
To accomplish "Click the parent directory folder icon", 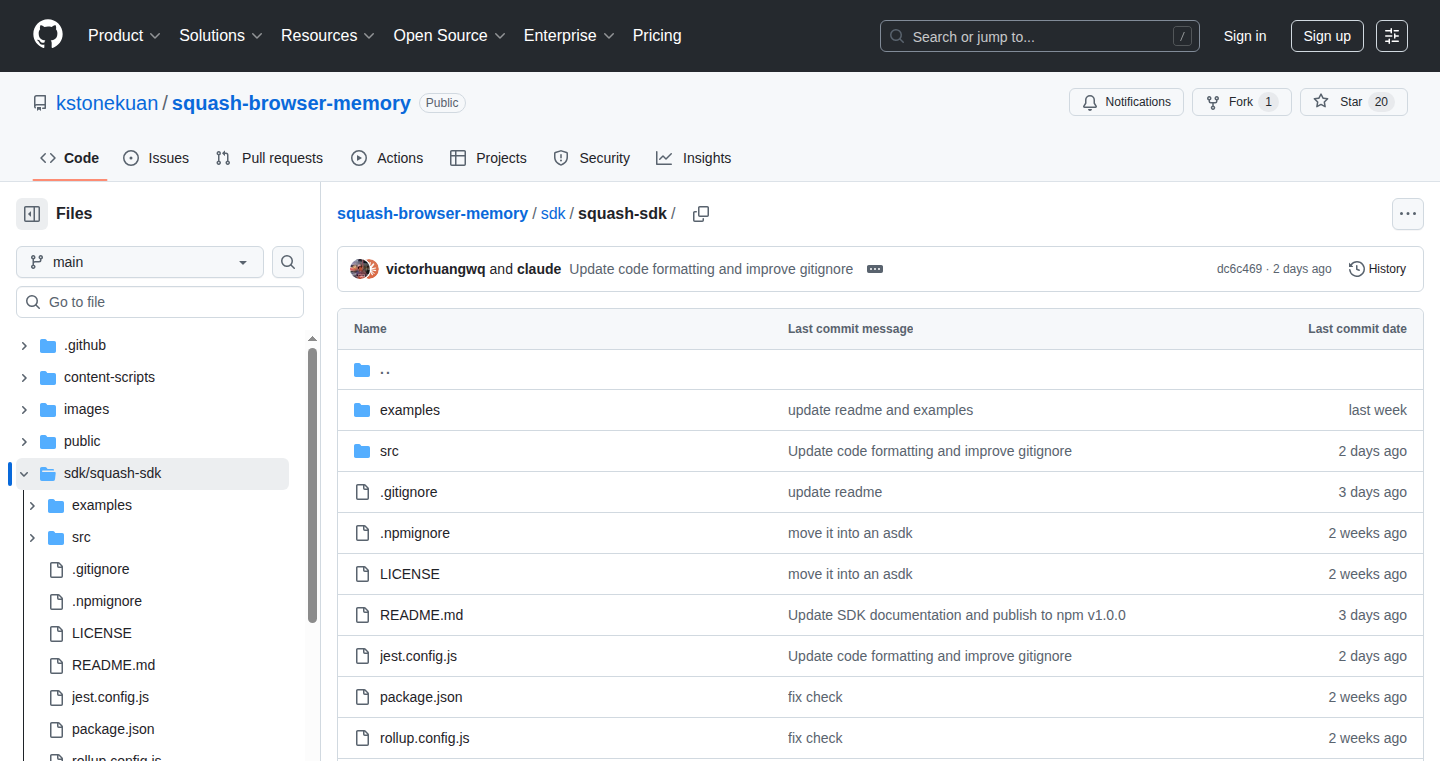I will coord(362,370).
